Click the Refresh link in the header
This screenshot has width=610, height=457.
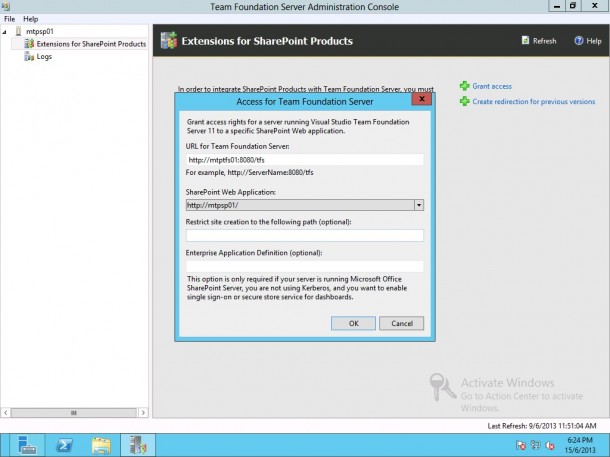pyautogui.click(x=544, y=41)
